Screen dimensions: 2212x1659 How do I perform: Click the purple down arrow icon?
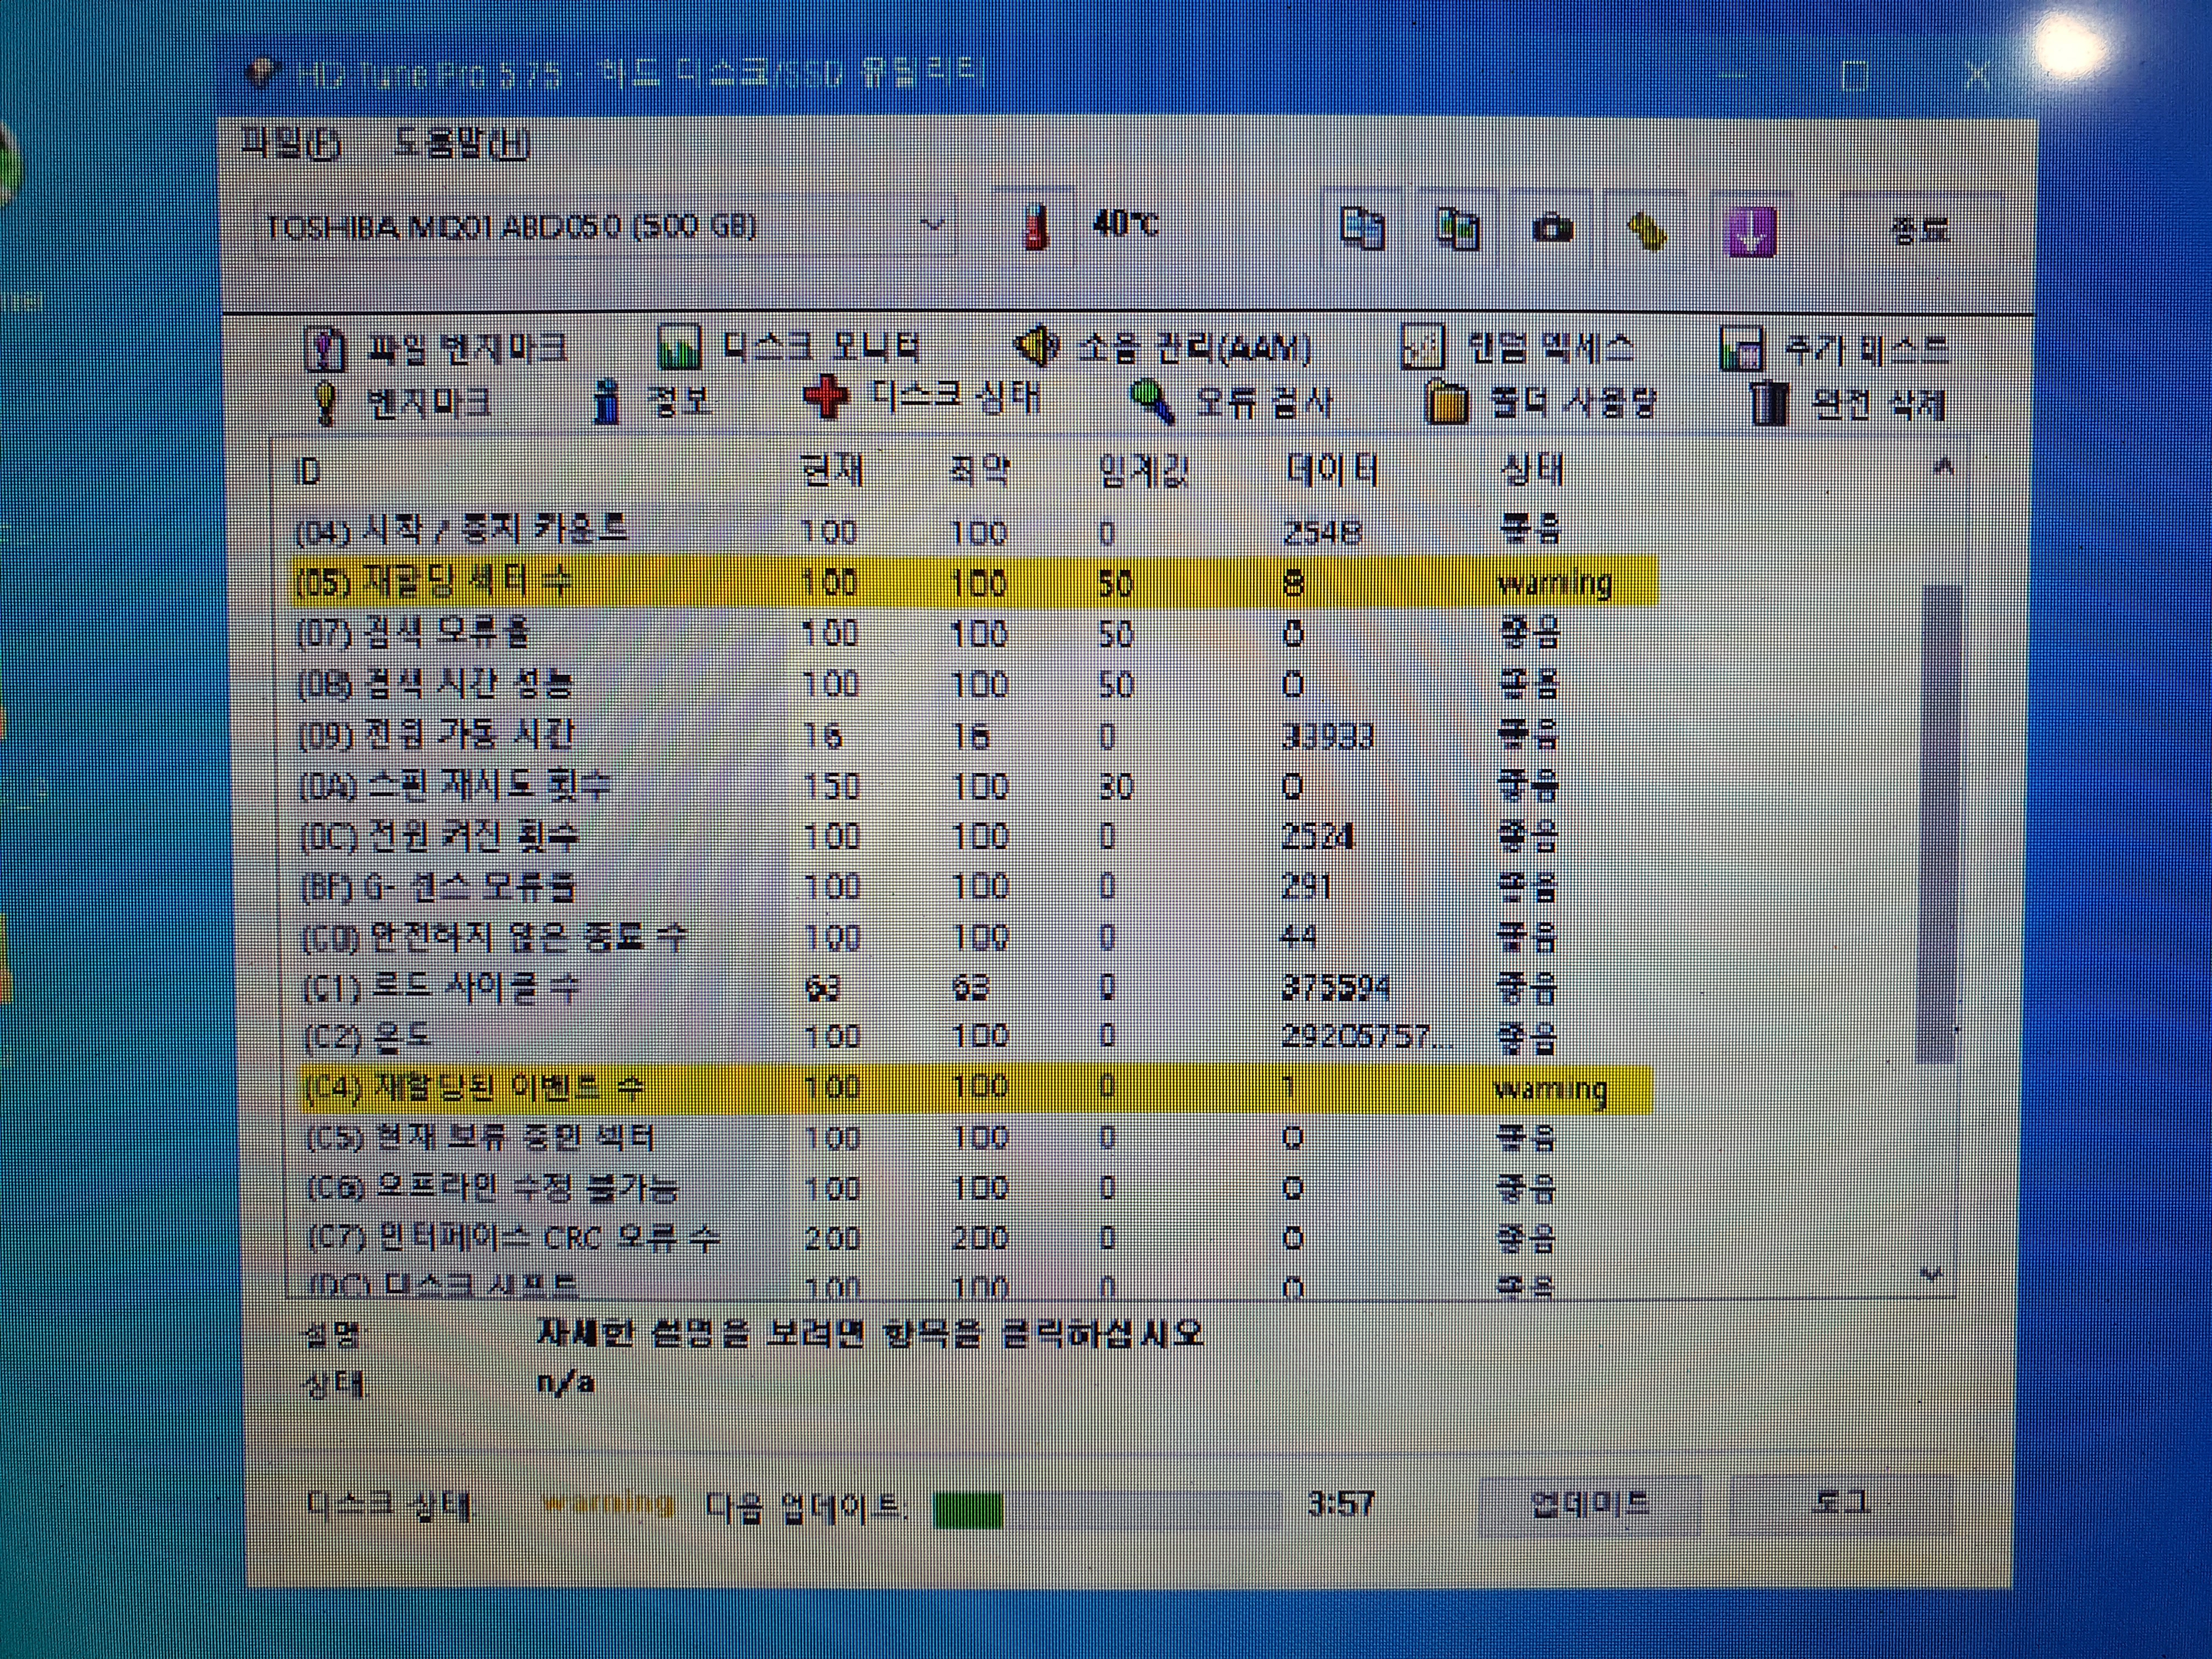point(1751,231)
